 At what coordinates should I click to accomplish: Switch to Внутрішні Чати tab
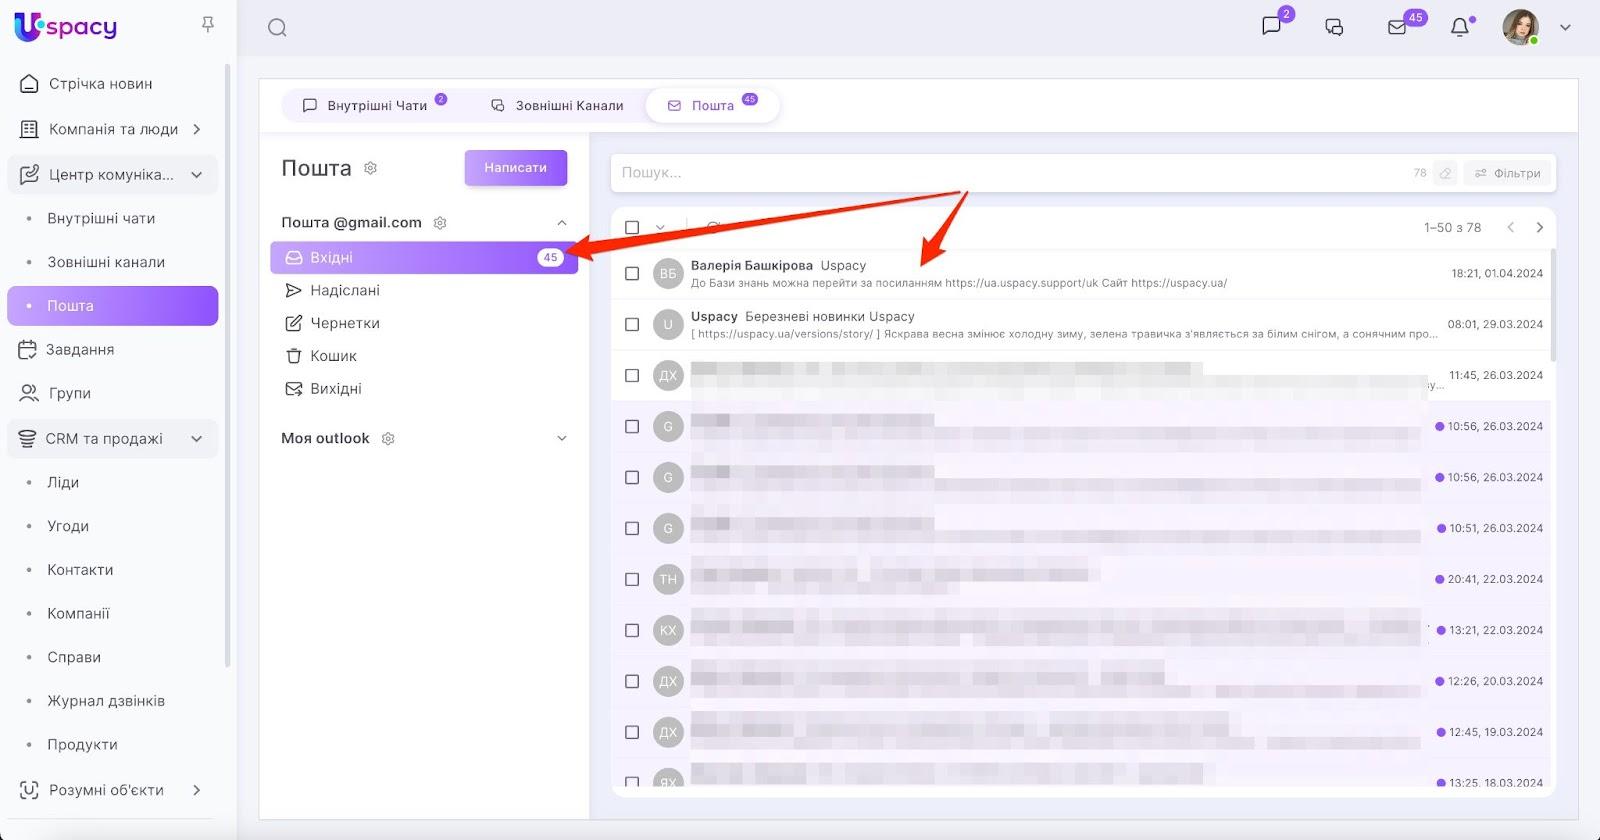pyautogui.click(x=365, y=105)
